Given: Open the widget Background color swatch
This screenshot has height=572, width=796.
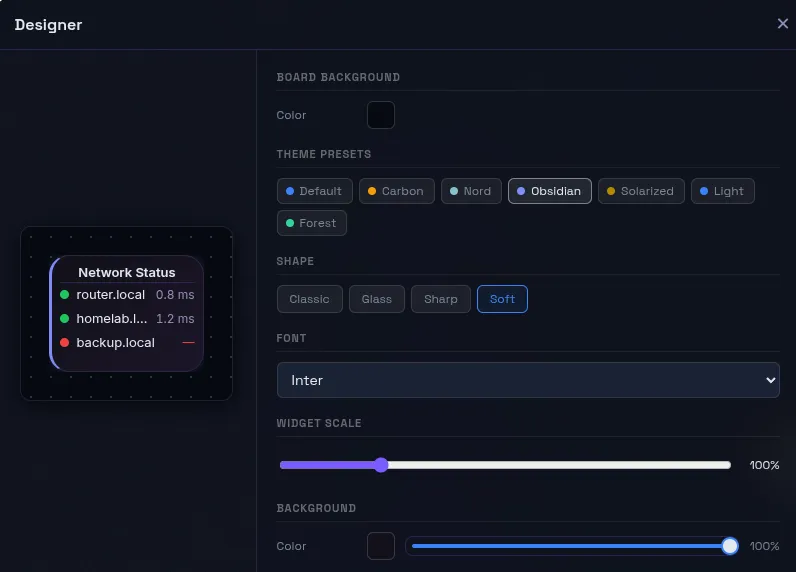Looking at the screenshot, I should tap(381, 546).
